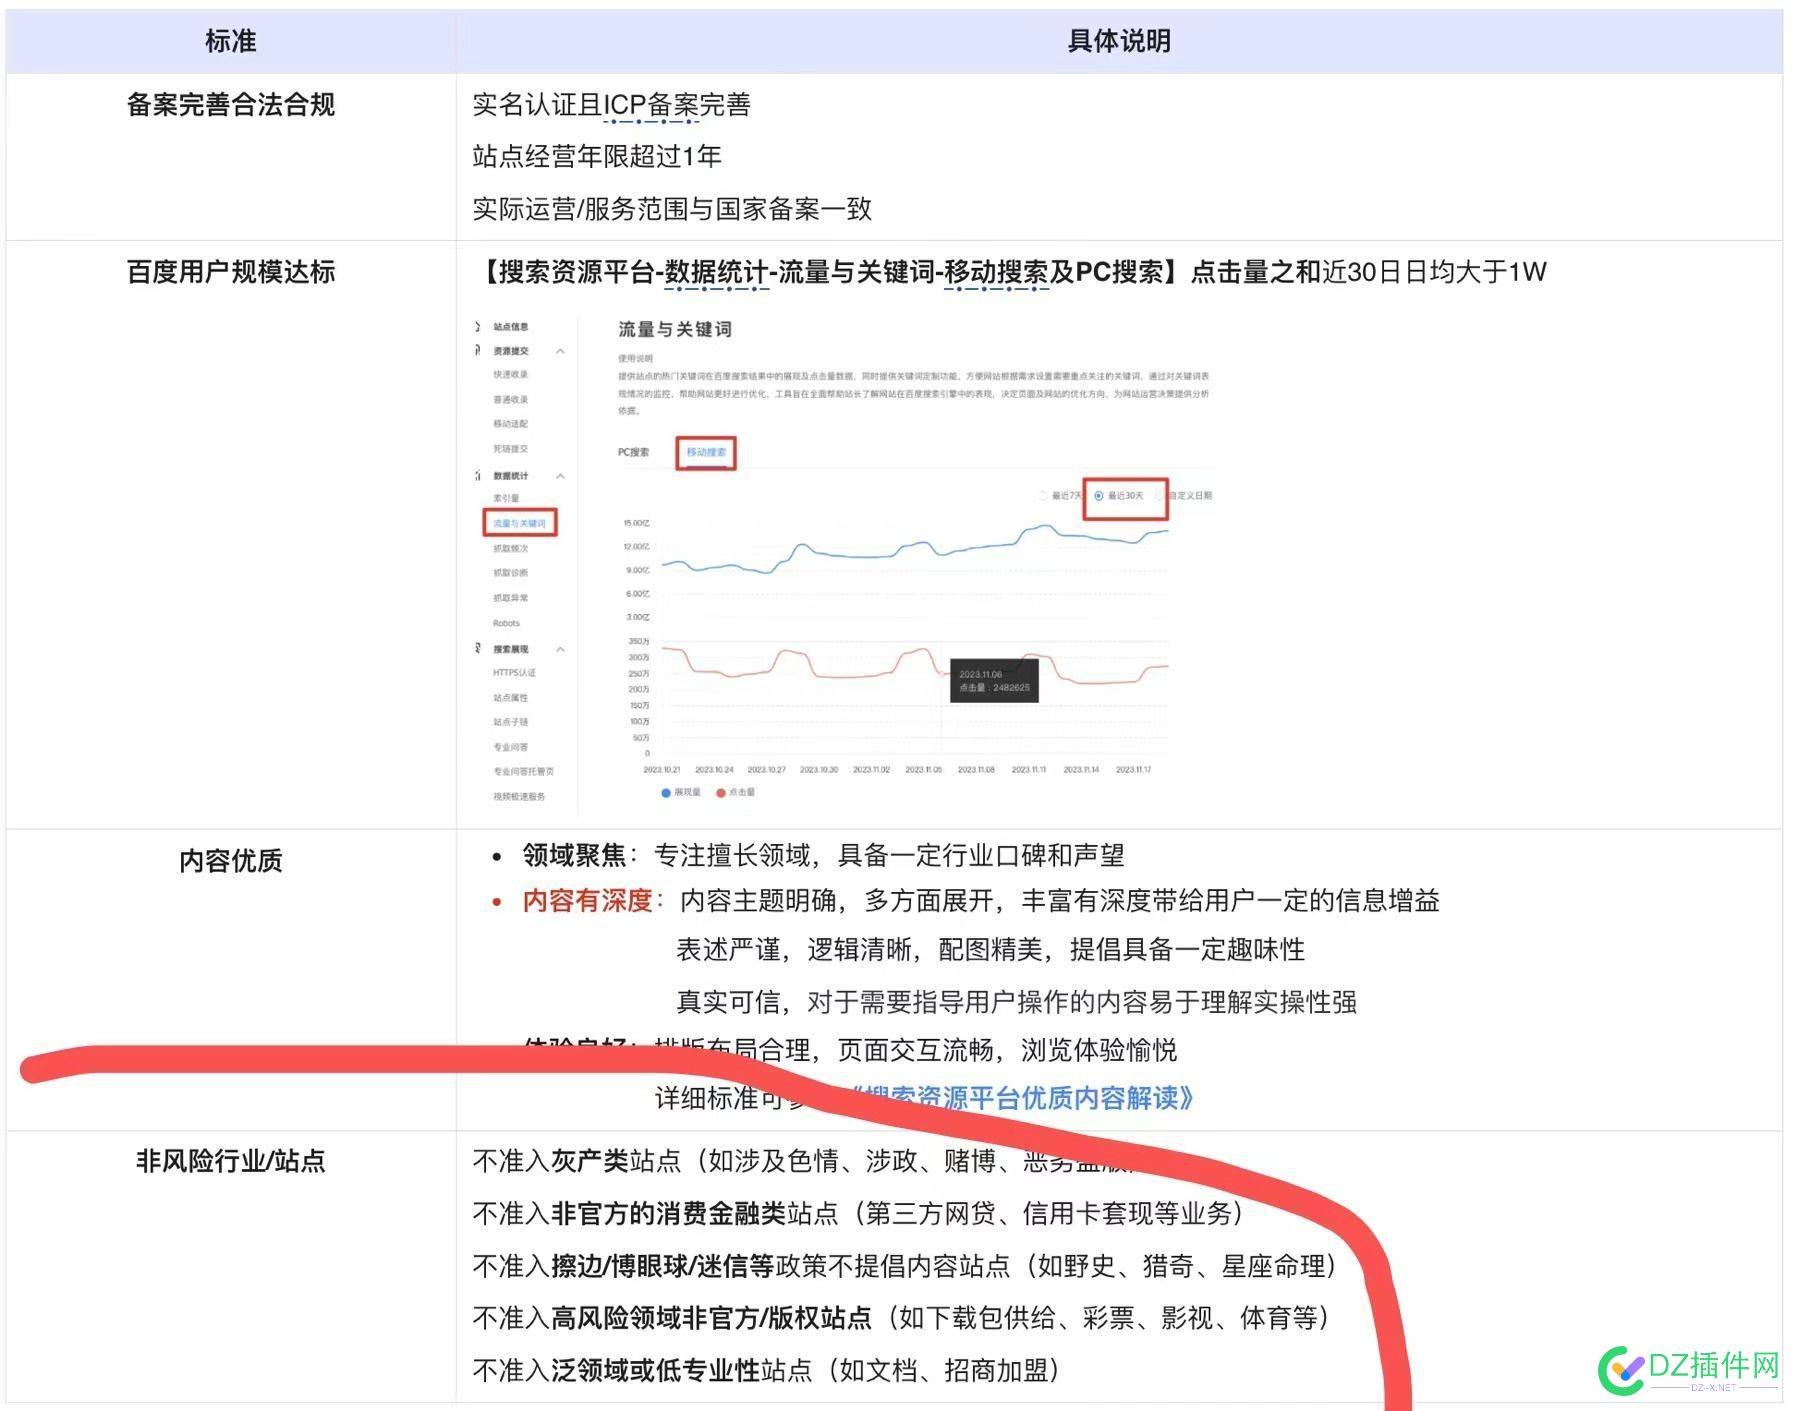Image resolution: width=1798 pixels, height=1411 pixels.
Task: Click the 2023.10.21 x-axis date label
Action: point(662,770)
